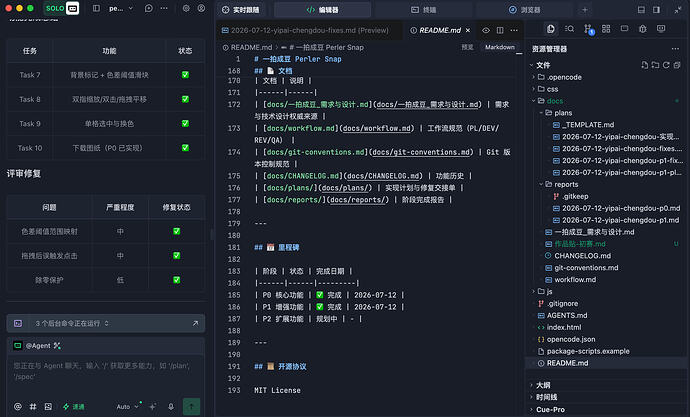Click the send arrow button in chat
690x417 pixels.
(191, 406)
